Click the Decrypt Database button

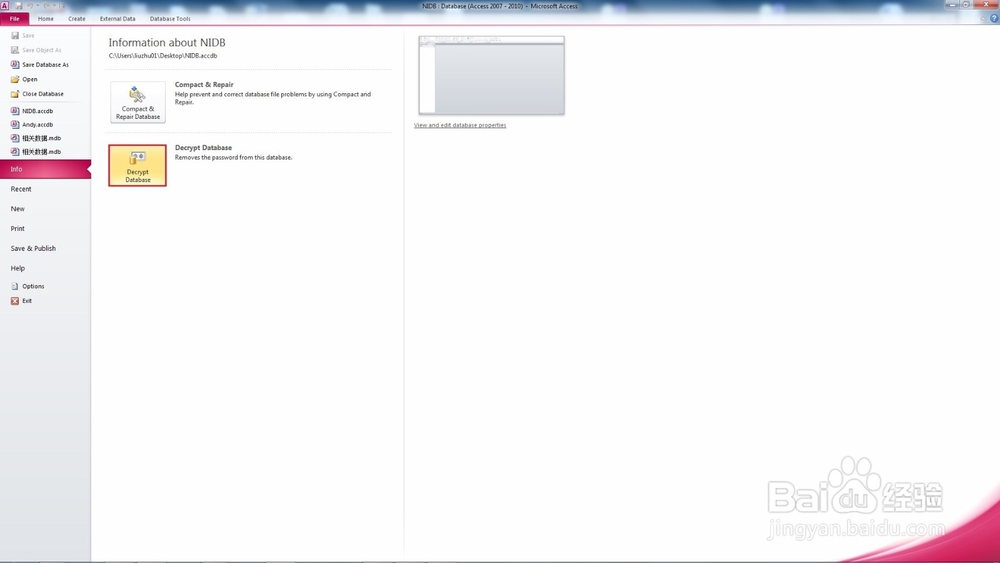(137, 165)
